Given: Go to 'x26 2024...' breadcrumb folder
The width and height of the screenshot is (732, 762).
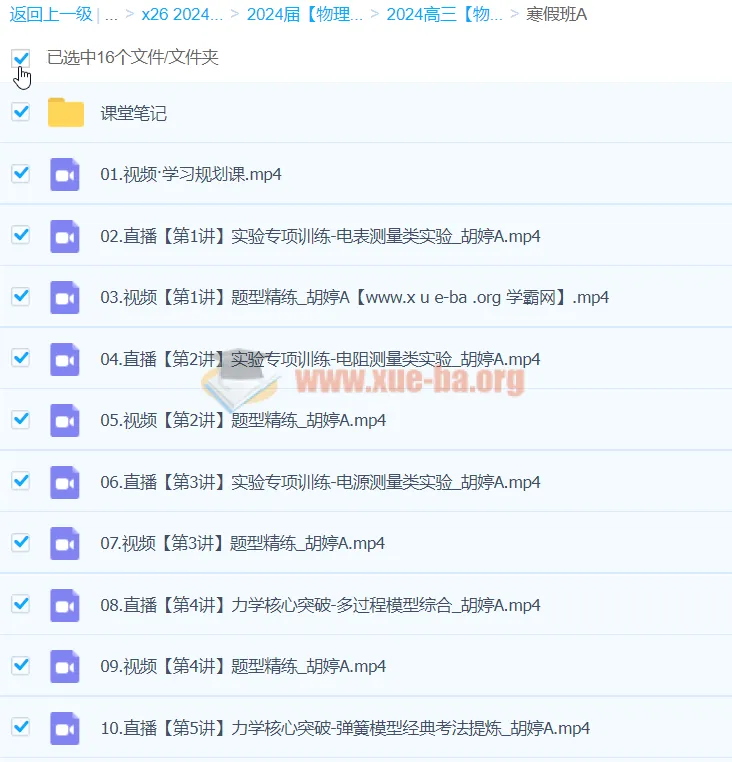Looking at the screenshot, I should pyautogui.click(x=182, y=14).
